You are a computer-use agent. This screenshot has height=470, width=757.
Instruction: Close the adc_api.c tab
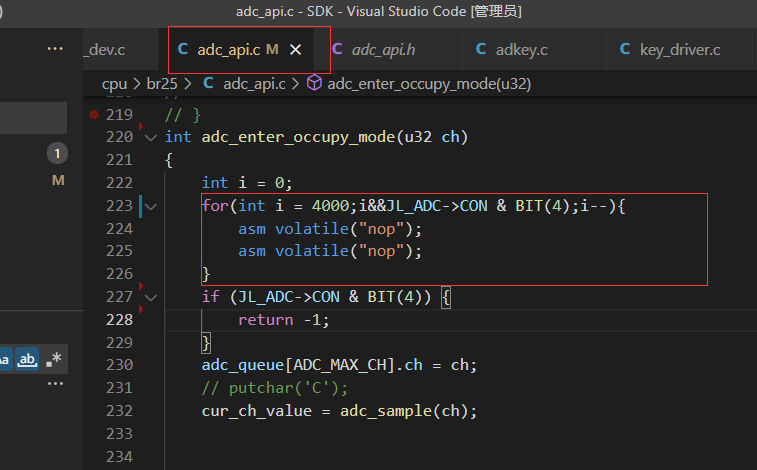click(295, 49)
